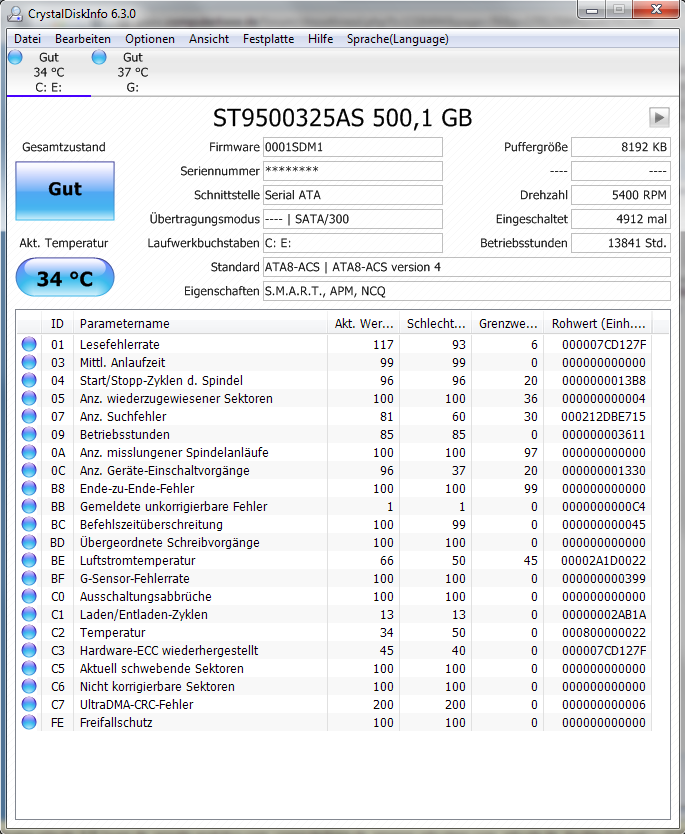The image size is (685, 834).
Task: Select the G: disk status orb
Action: tap(99, 57)
